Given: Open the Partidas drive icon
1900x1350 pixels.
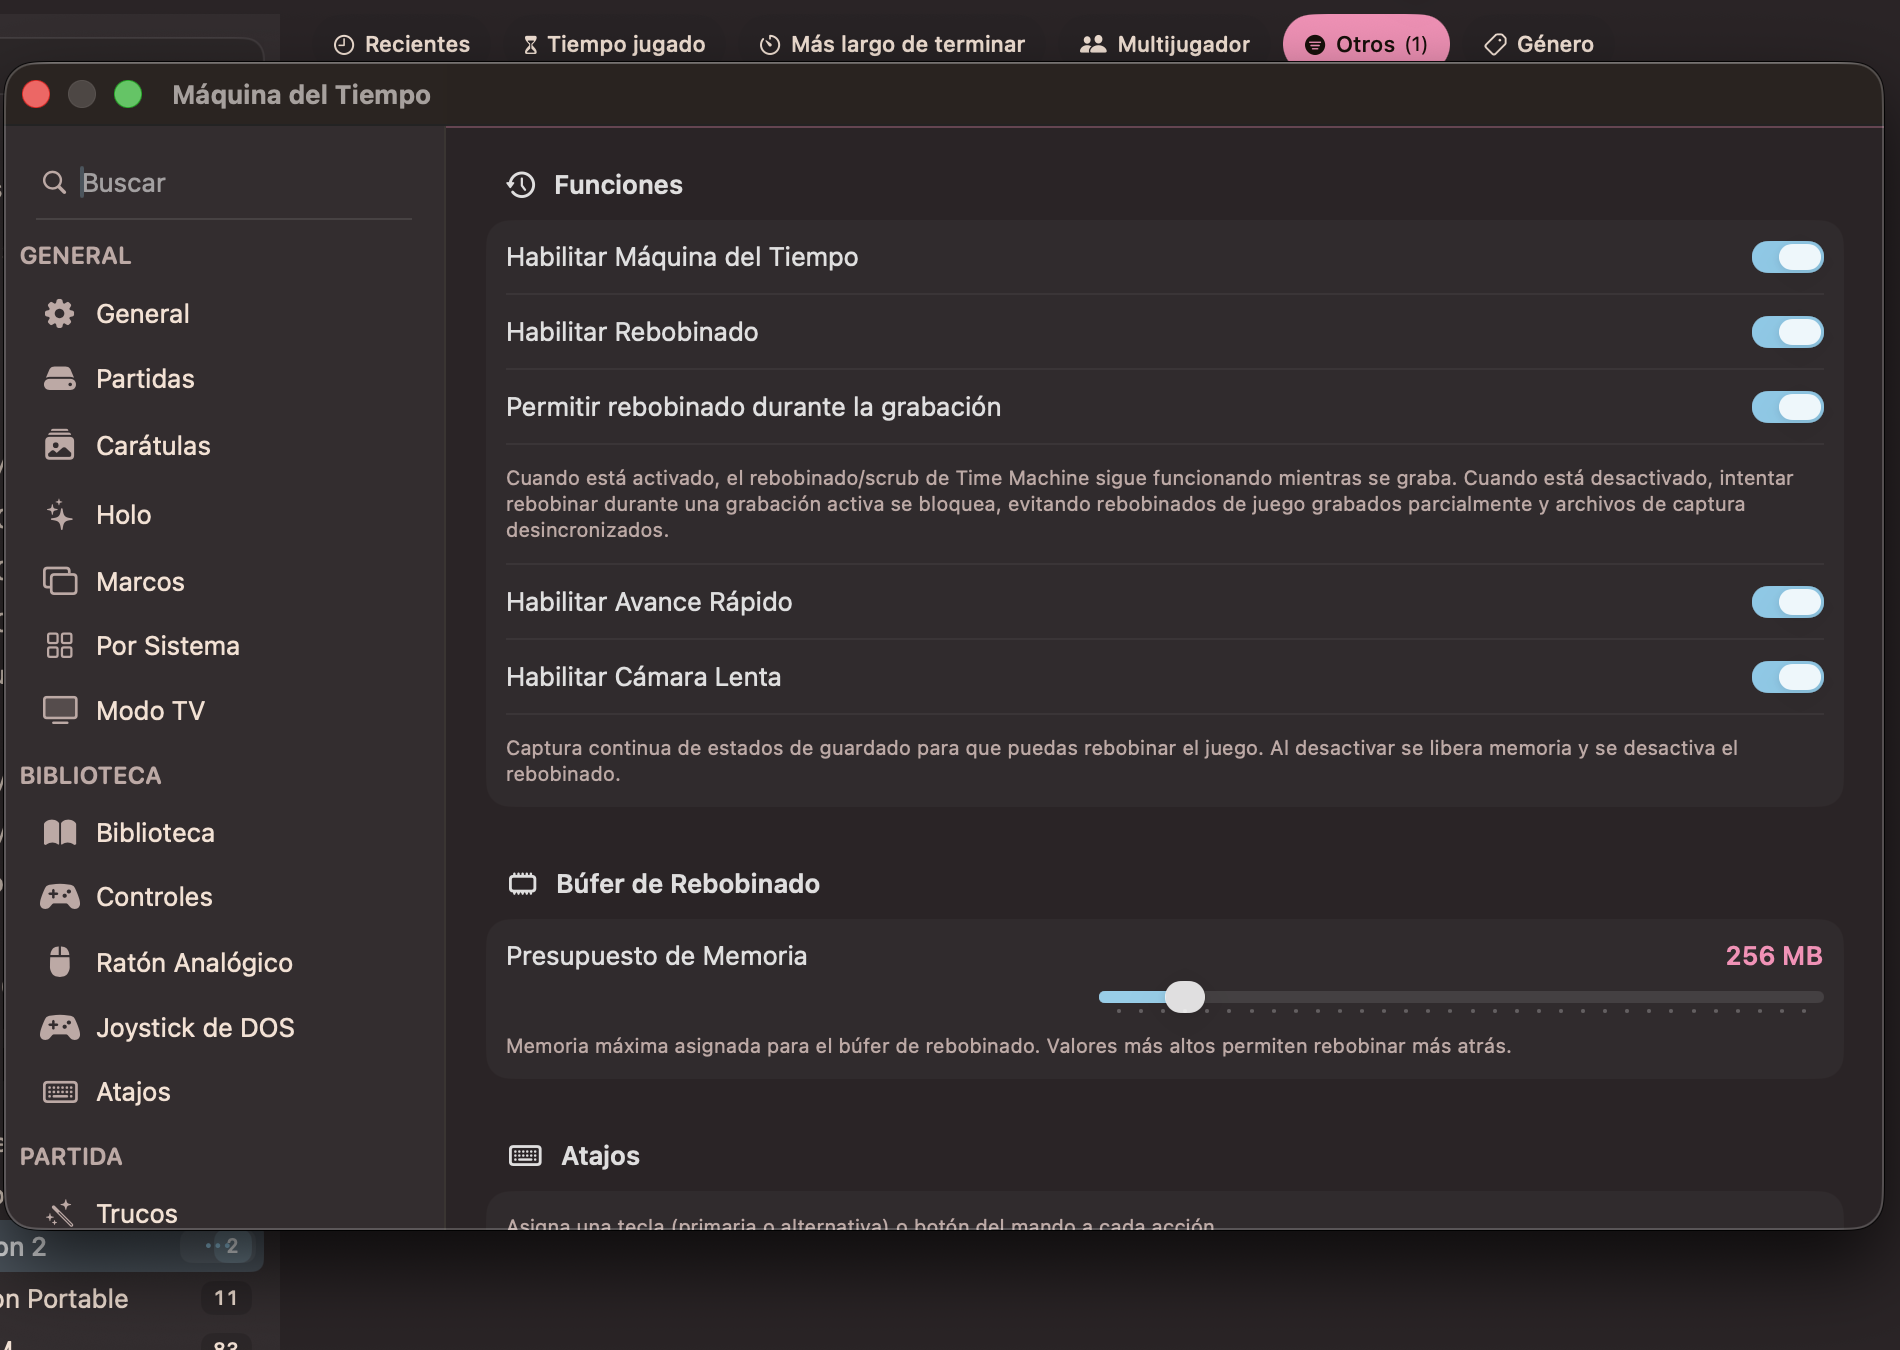Looking at the screenshot, I should 59,378.
